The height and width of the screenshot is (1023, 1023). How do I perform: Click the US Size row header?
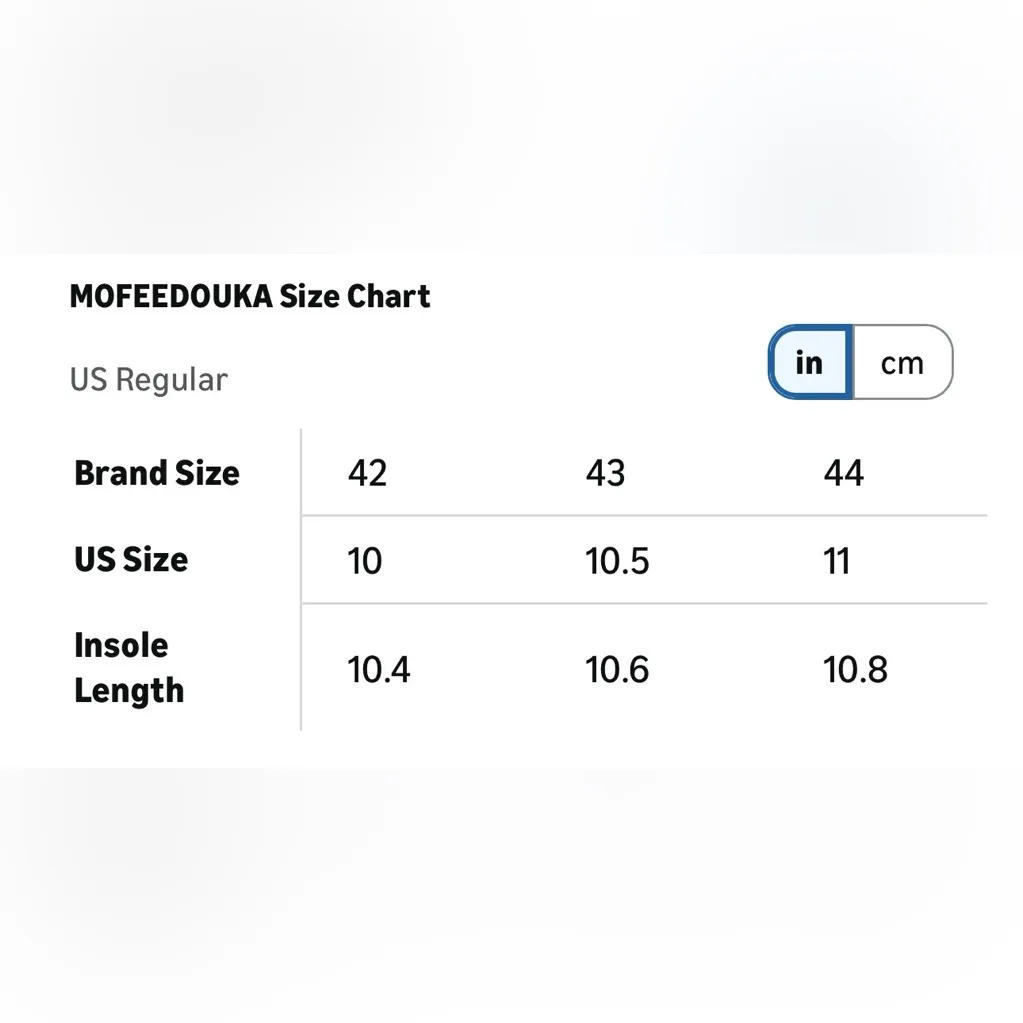[x=131, y=559]
